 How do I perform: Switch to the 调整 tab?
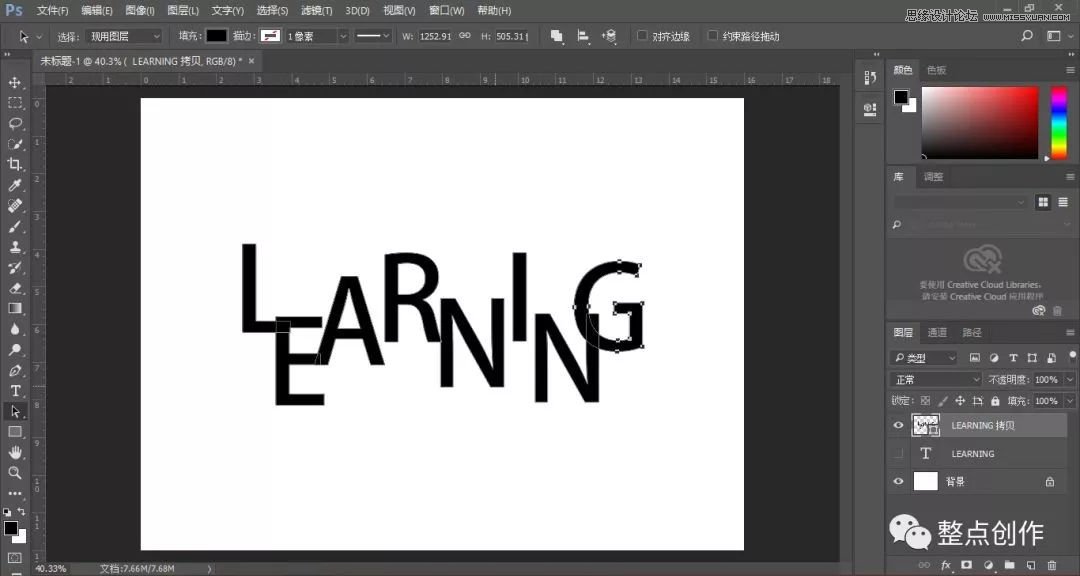click(x=933, y=177)
